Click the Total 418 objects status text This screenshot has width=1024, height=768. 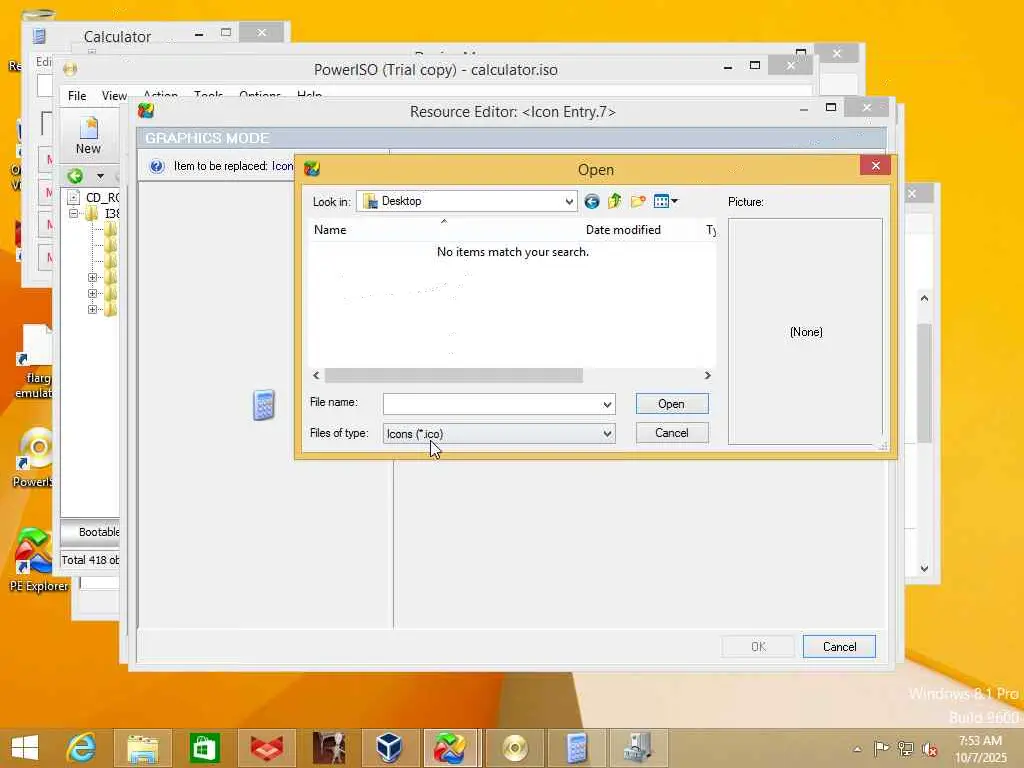tap(90, 560)
